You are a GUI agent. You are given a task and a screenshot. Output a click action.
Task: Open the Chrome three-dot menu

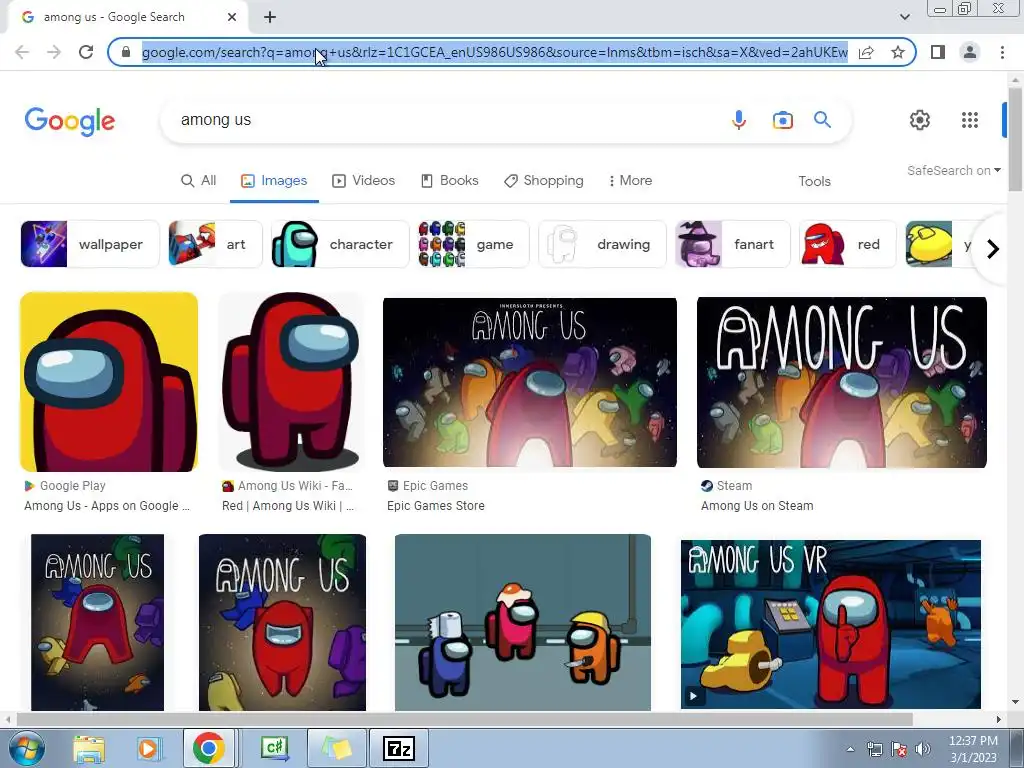pos(1002,52)
